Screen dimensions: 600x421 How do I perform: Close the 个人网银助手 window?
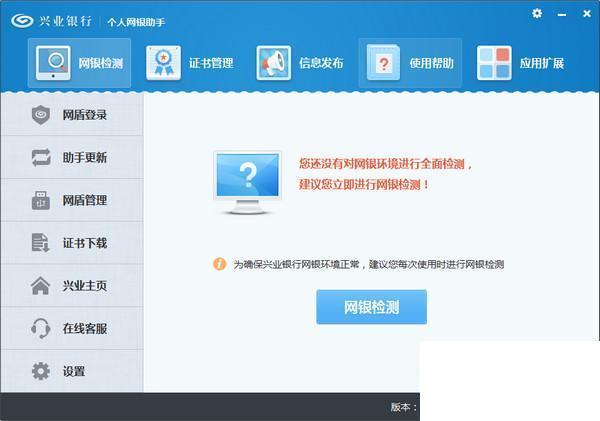pos(587,14)
